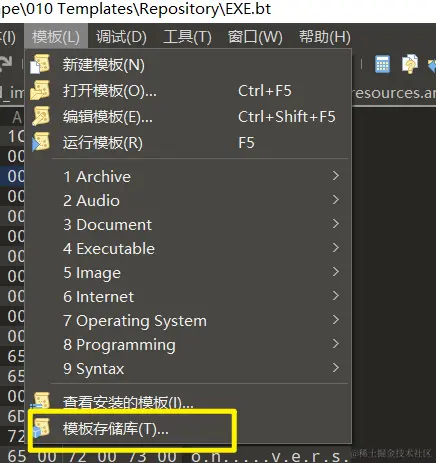This screenshot has width=436, height=463.
Task: Expand the 6 Internet submenu
Action: pyautogui.click(x=188, y=296)
